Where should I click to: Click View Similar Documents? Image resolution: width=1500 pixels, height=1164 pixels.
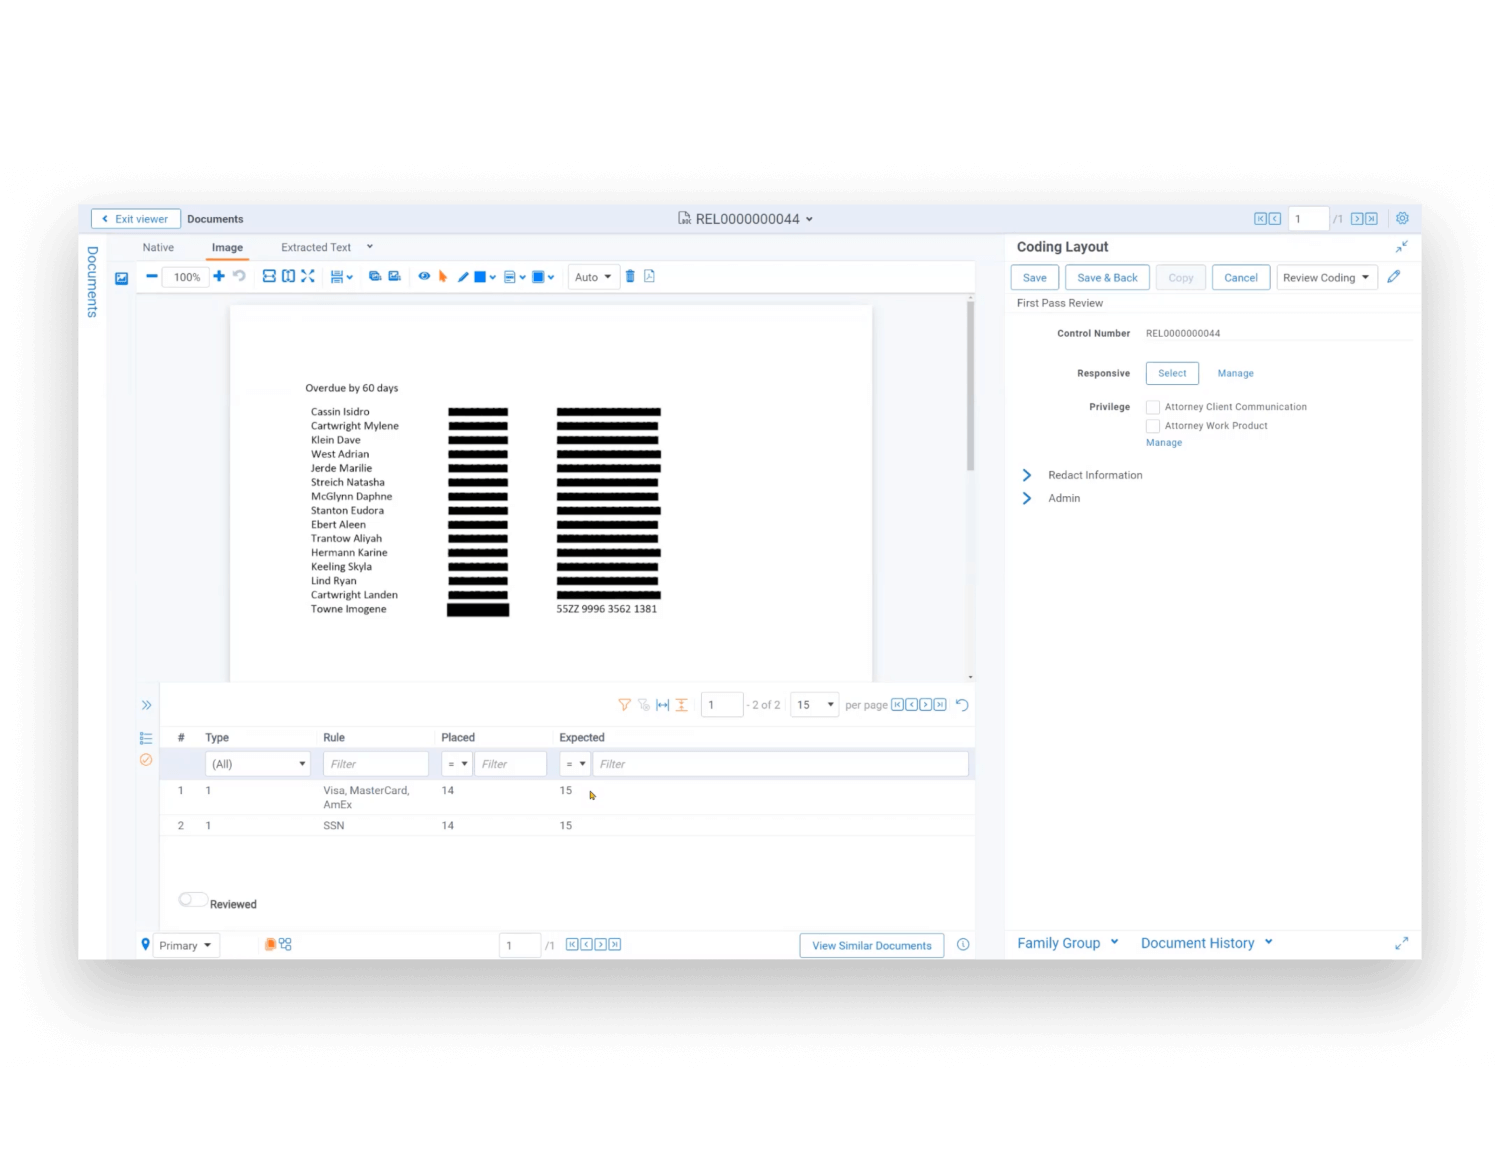tap(870, 945)
